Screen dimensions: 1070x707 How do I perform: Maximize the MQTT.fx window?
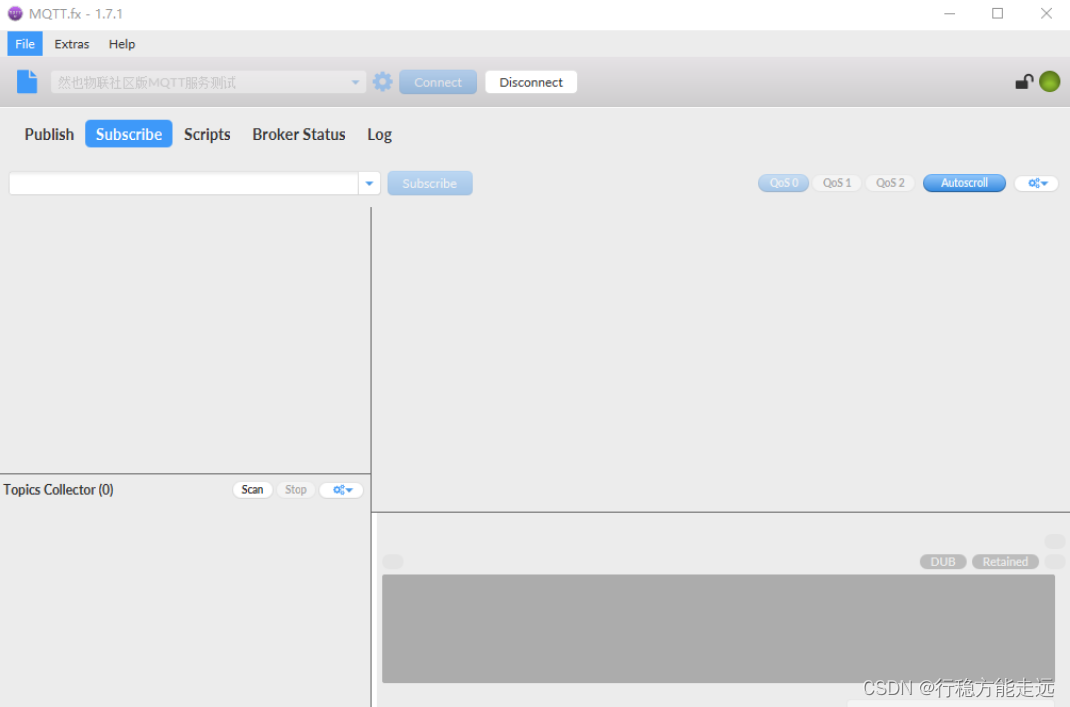tap(997, 14)
